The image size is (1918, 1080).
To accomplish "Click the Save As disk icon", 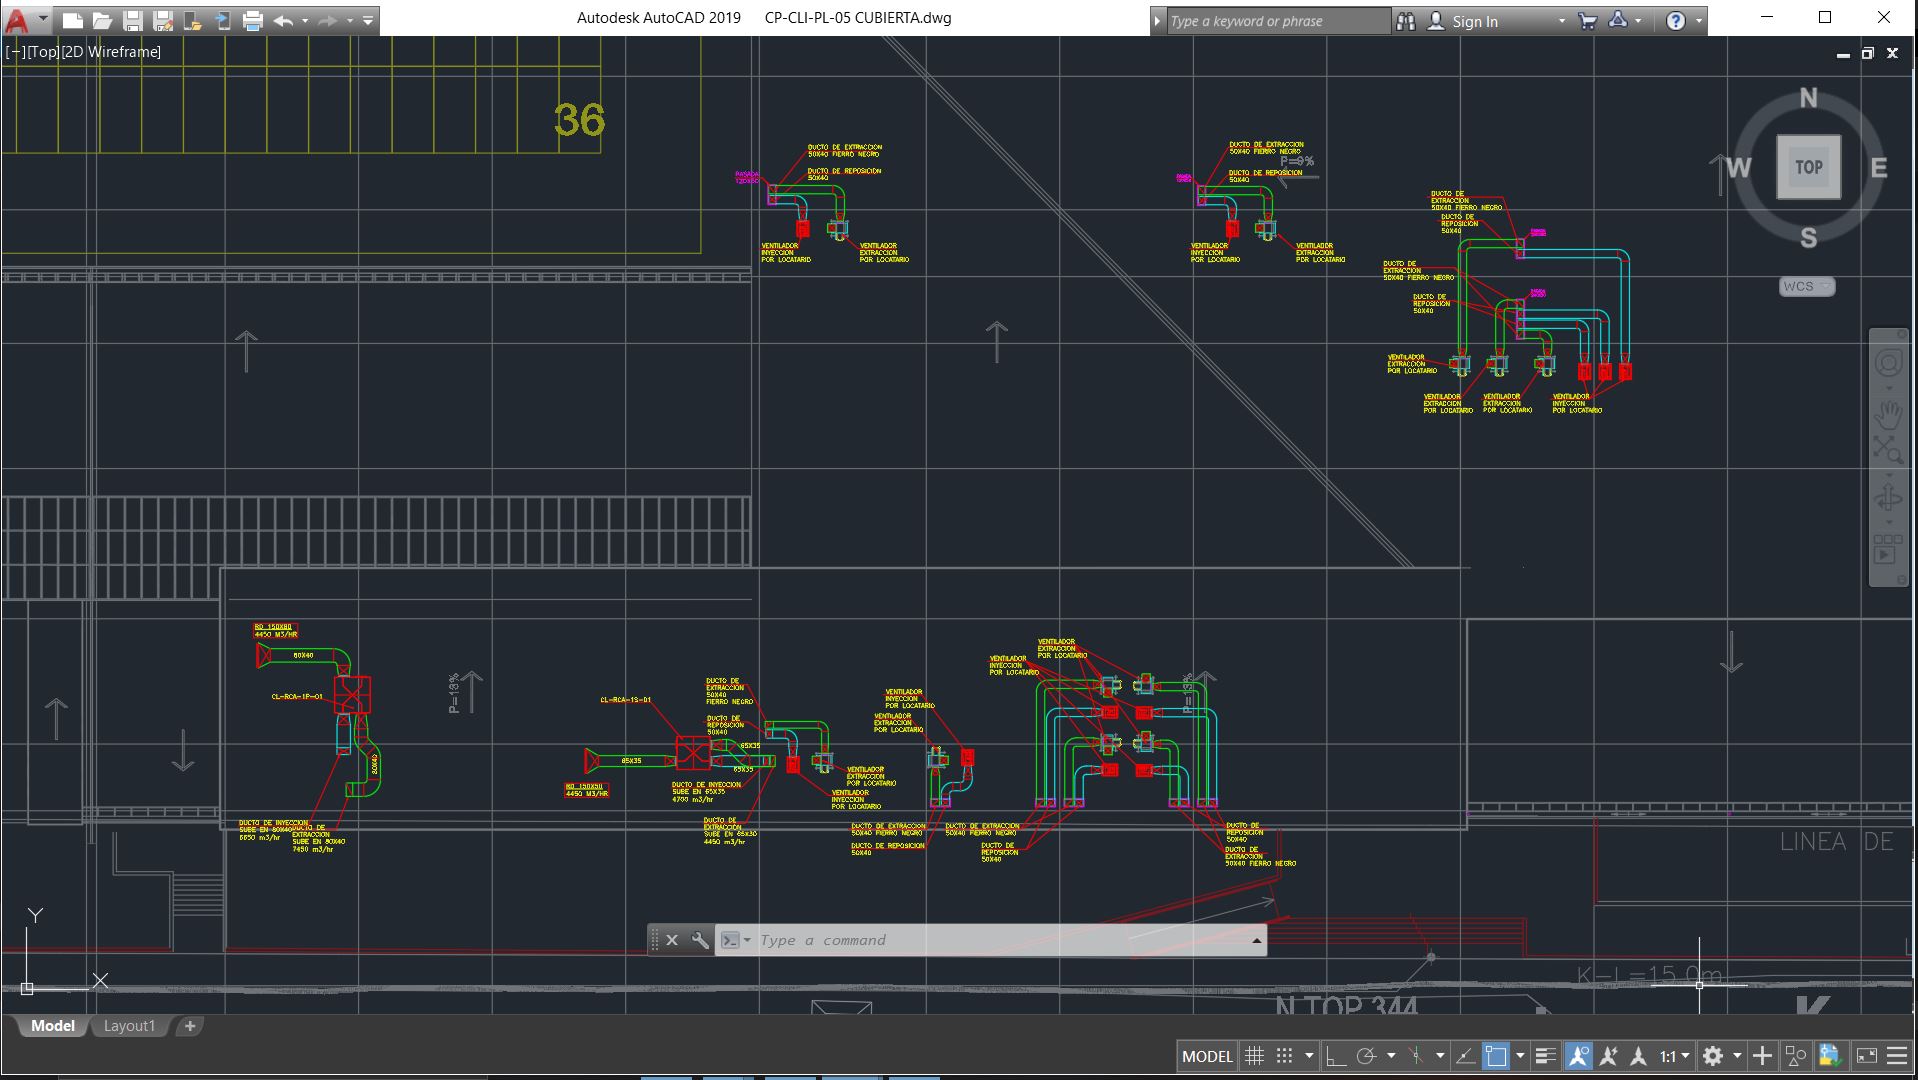I will 163,20.
